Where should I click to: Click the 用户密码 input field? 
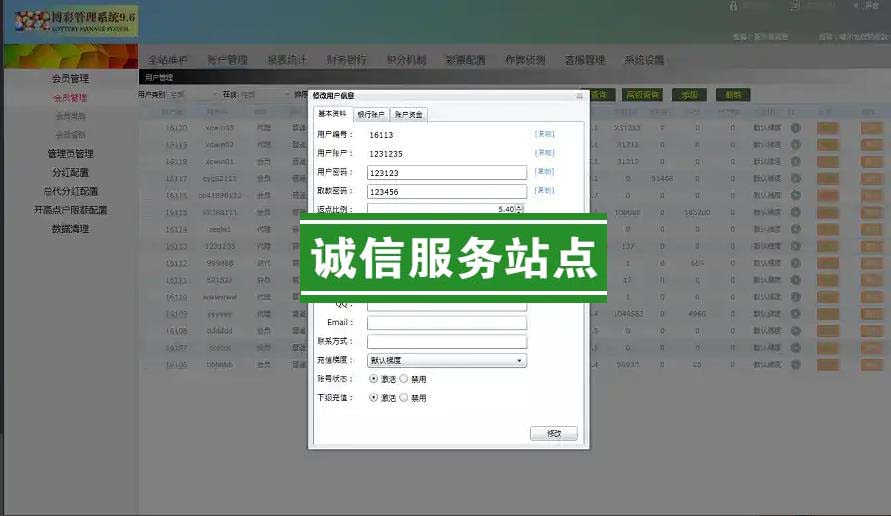(446, 172)
